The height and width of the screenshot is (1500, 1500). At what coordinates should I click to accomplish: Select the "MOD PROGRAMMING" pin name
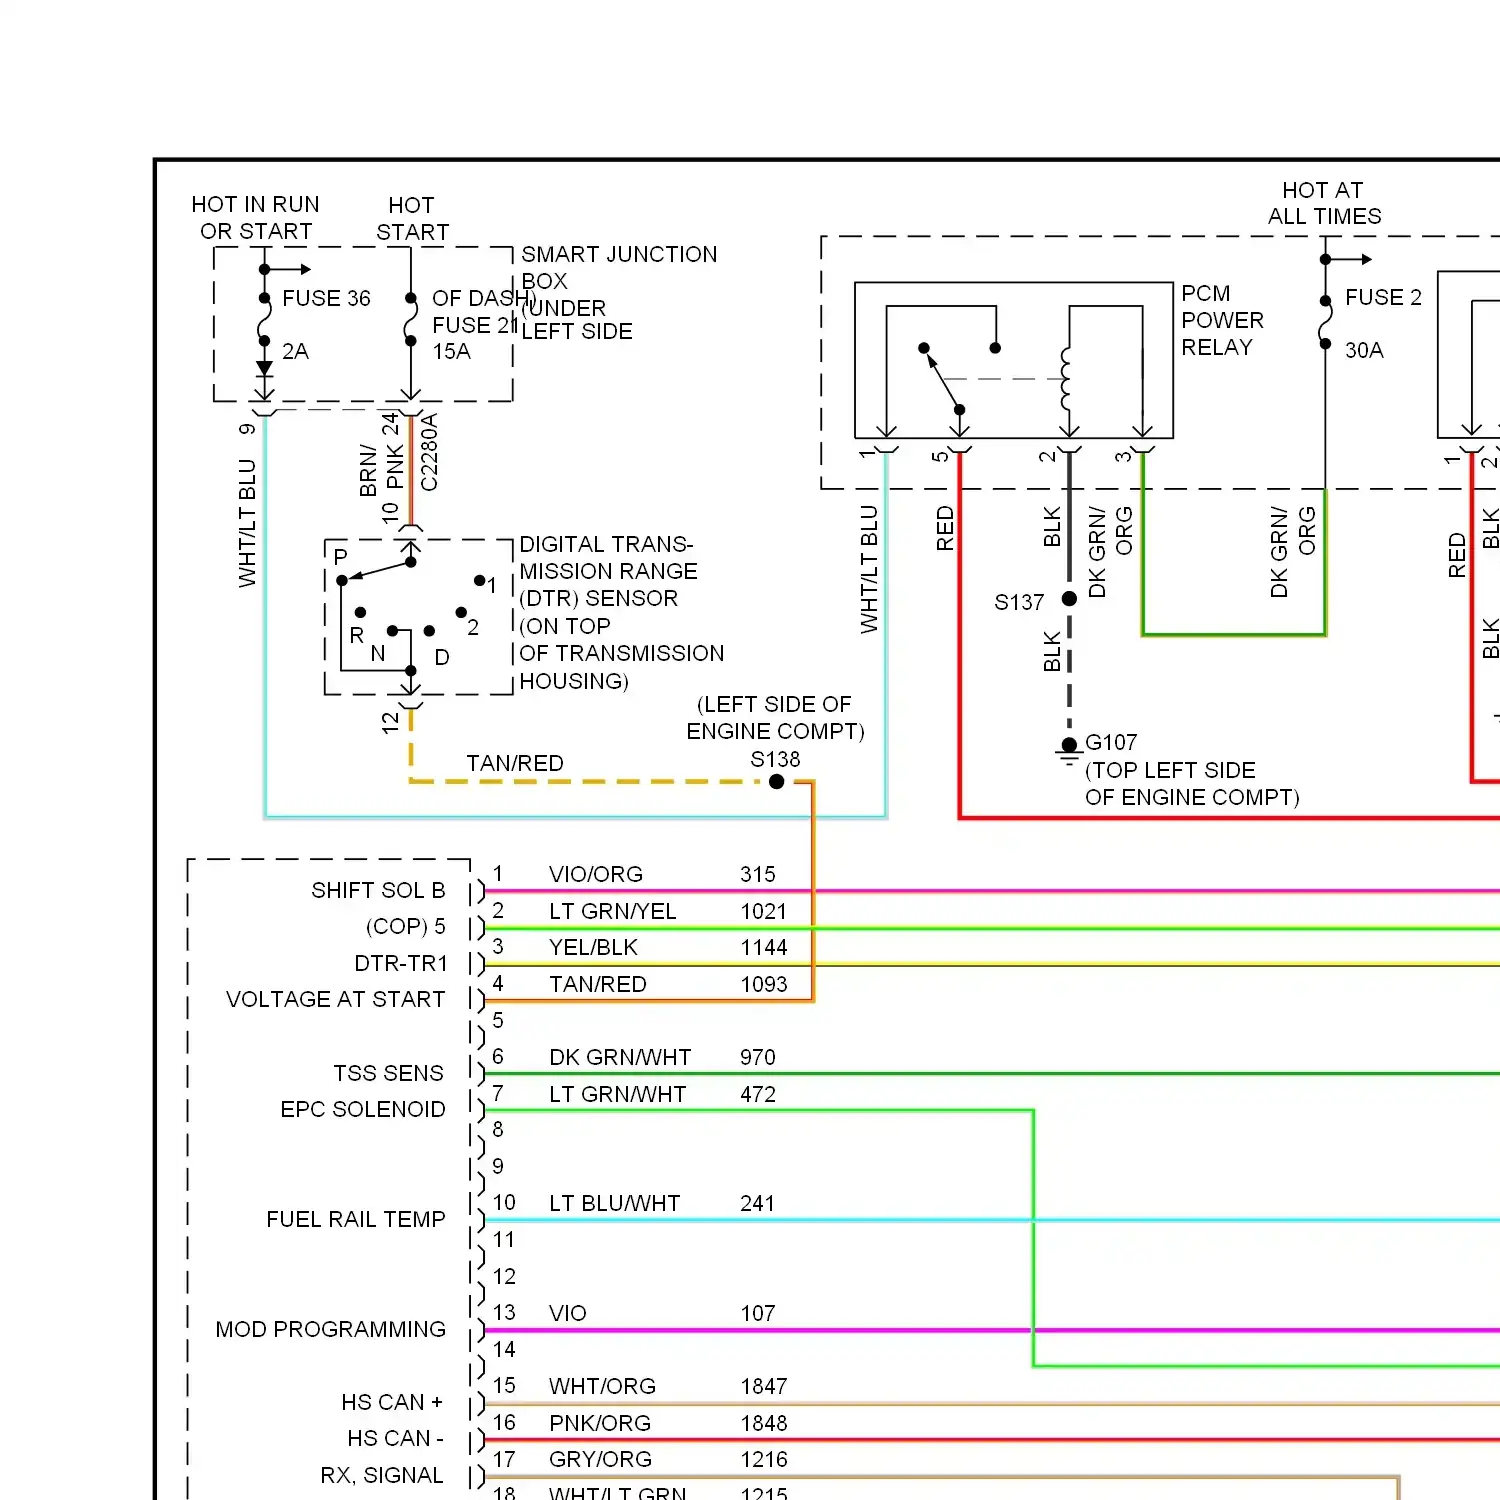[330, 1329]
